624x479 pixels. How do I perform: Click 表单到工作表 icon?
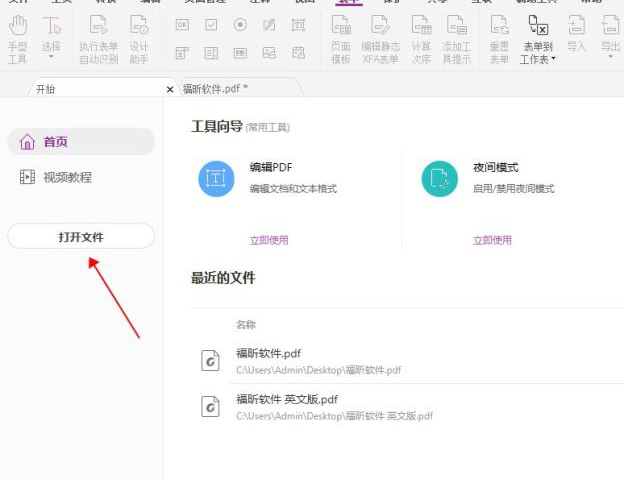(538, 25)
